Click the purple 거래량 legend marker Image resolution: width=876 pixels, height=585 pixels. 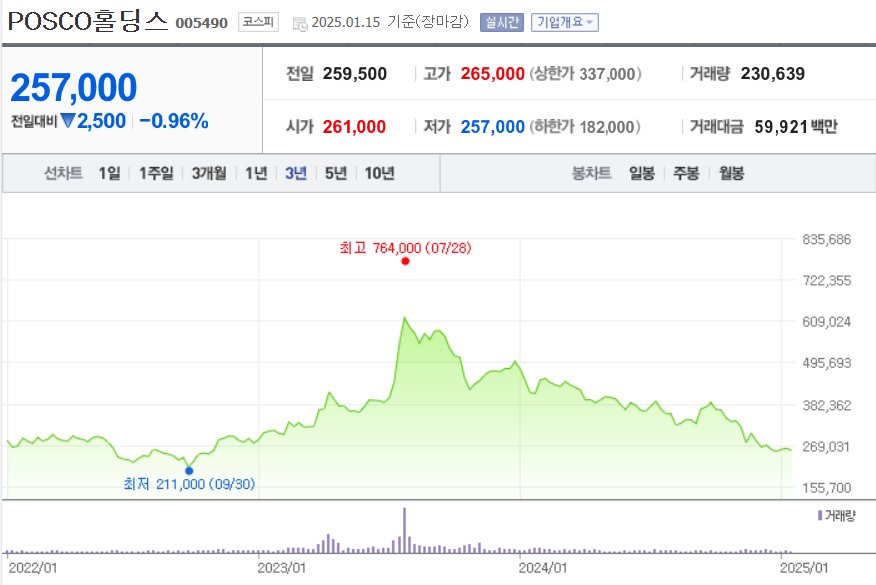pyautogui.click(x=820, y=515)
